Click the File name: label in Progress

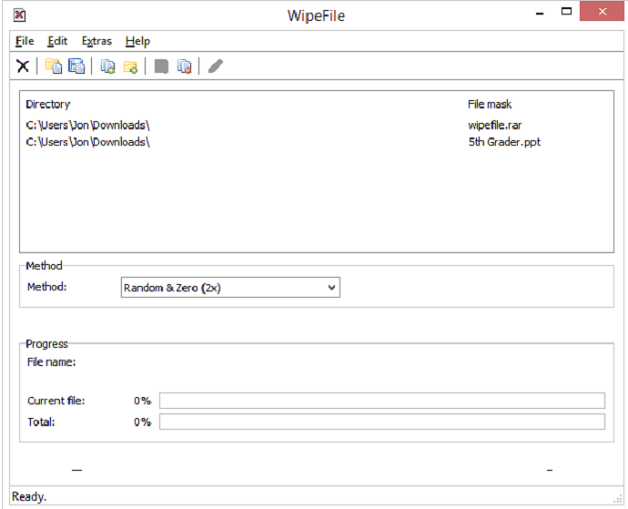[x=51, y=362]
